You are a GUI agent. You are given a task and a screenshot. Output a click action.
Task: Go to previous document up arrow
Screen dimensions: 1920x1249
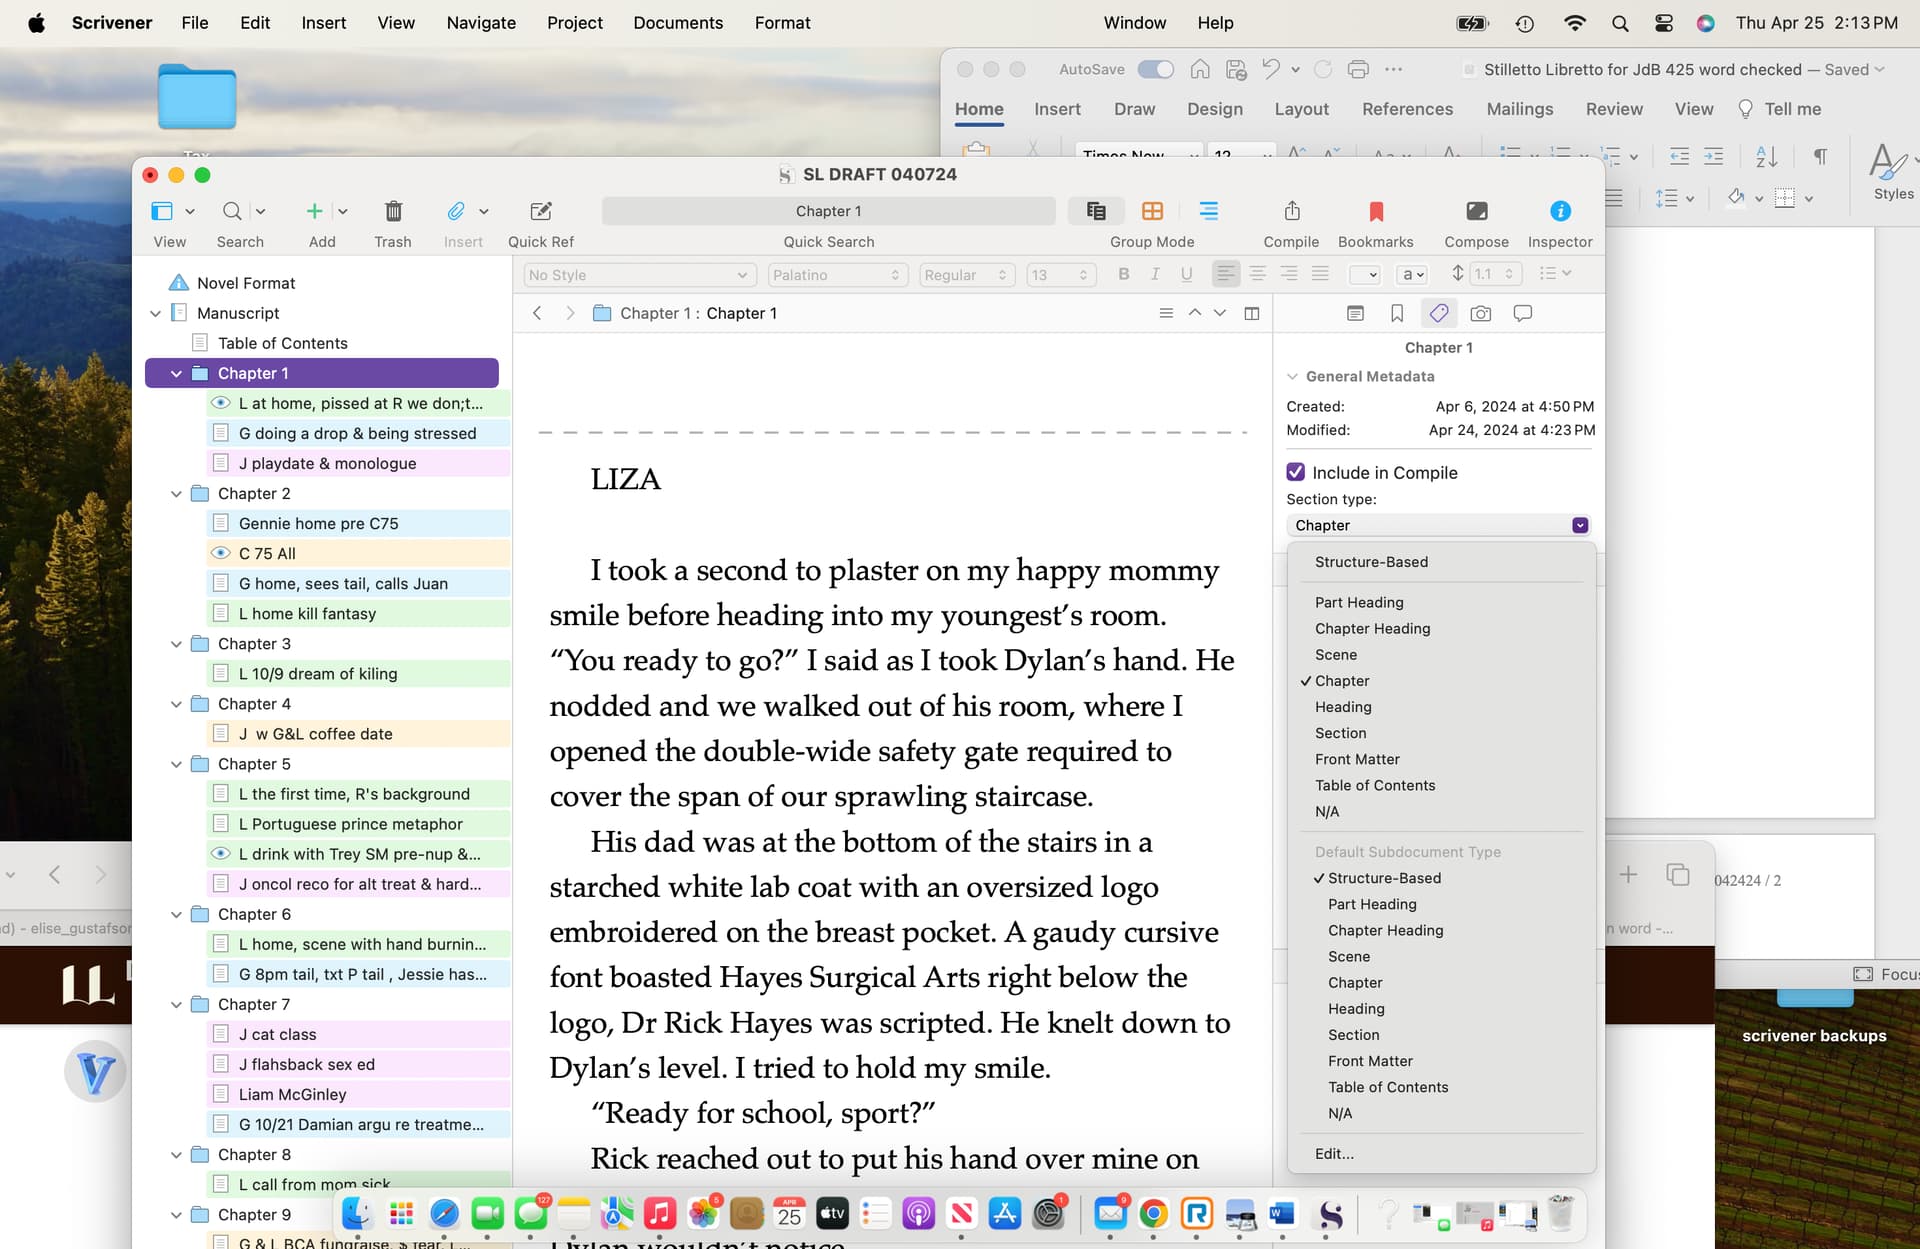point(1194,313)
